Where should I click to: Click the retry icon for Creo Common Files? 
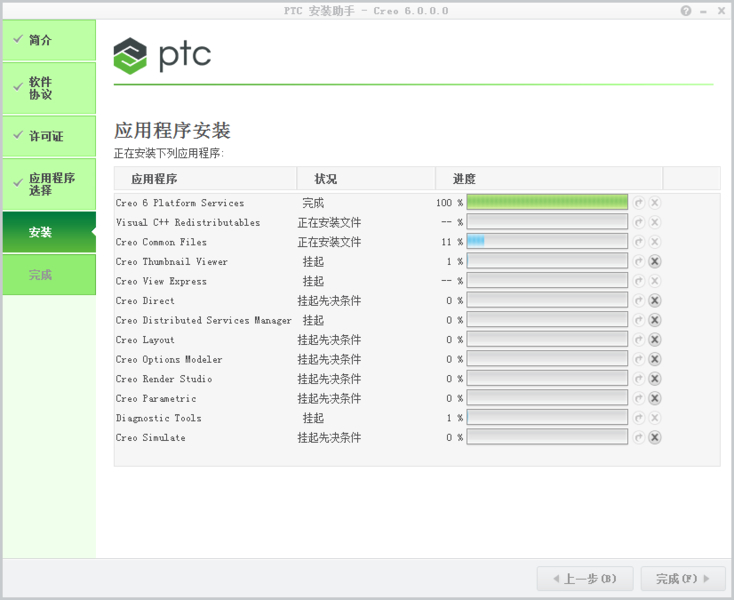[639, 242]
